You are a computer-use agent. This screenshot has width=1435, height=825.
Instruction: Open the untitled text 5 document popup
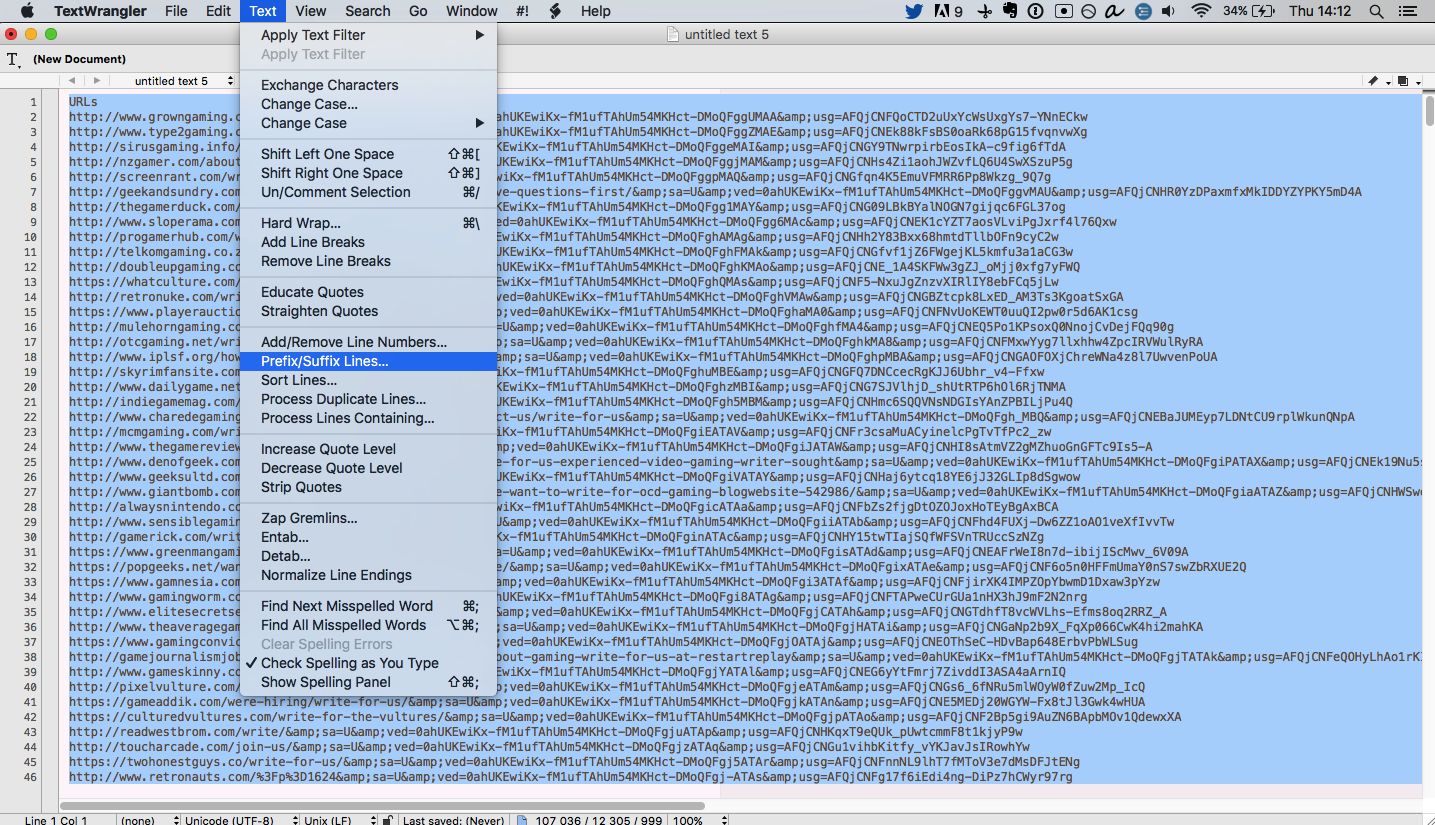point(174,81)
